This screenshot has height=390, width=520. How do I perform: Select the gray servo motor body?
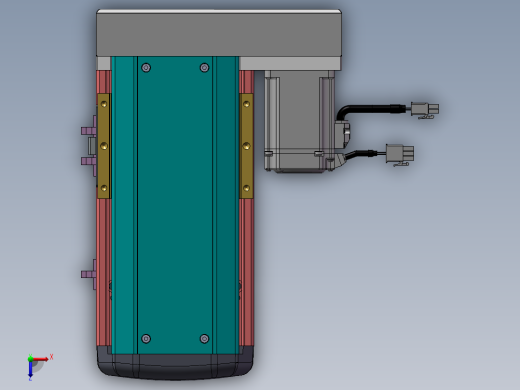[299, 121]
